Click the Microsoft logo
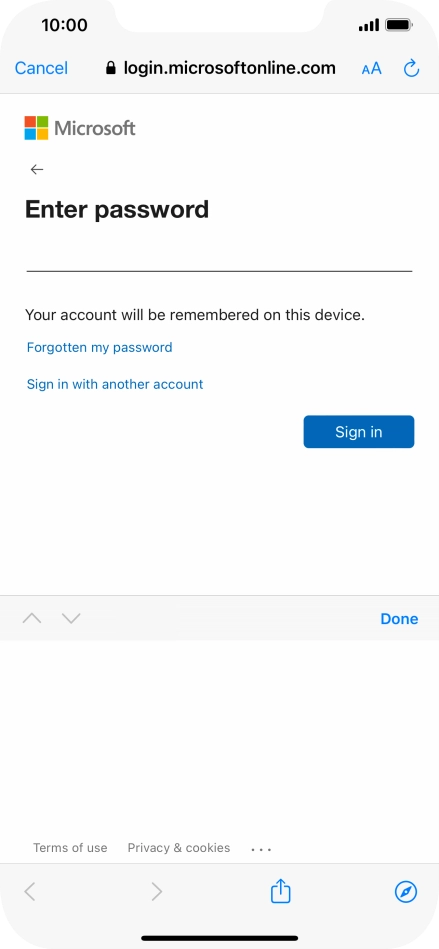This screenshot has width=439, height=949. [80, 128]
